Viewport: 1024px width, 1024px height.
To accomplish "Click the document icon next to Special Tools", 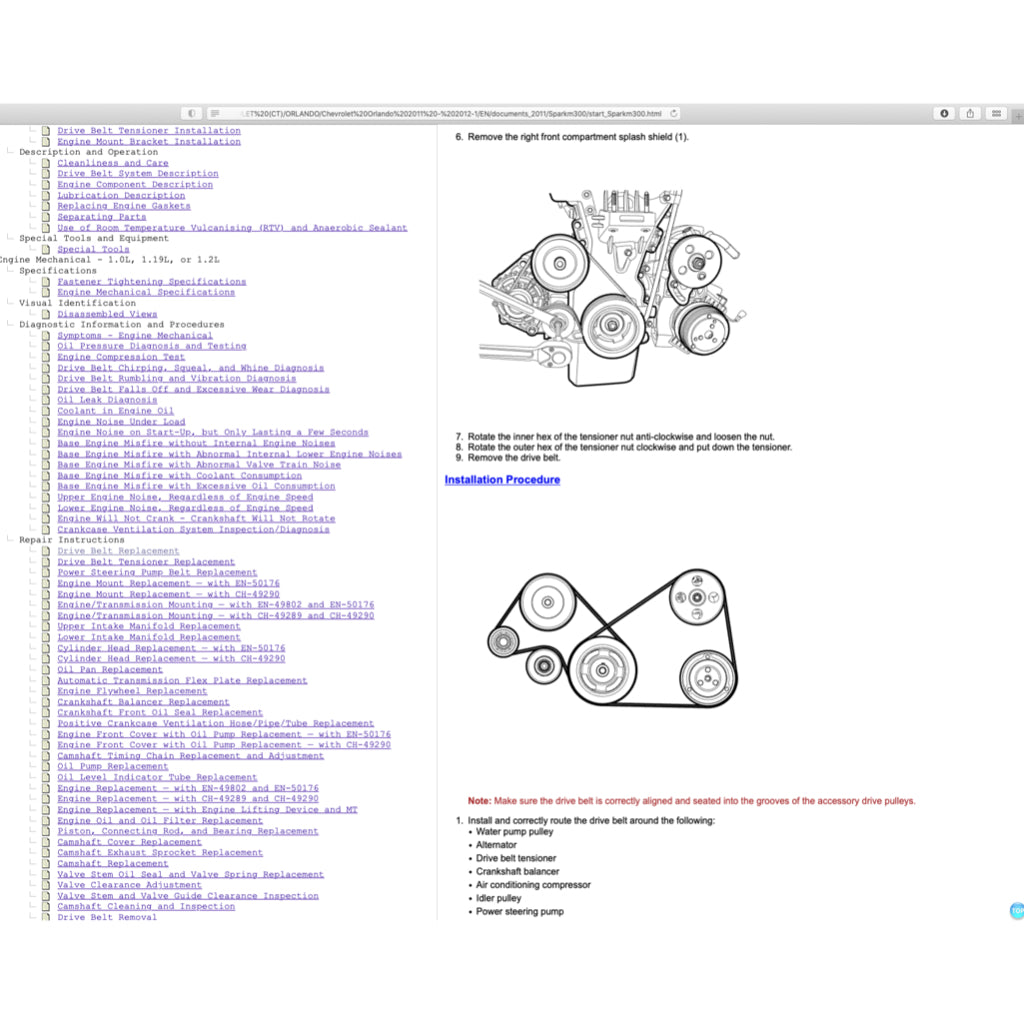I will 46,249.
